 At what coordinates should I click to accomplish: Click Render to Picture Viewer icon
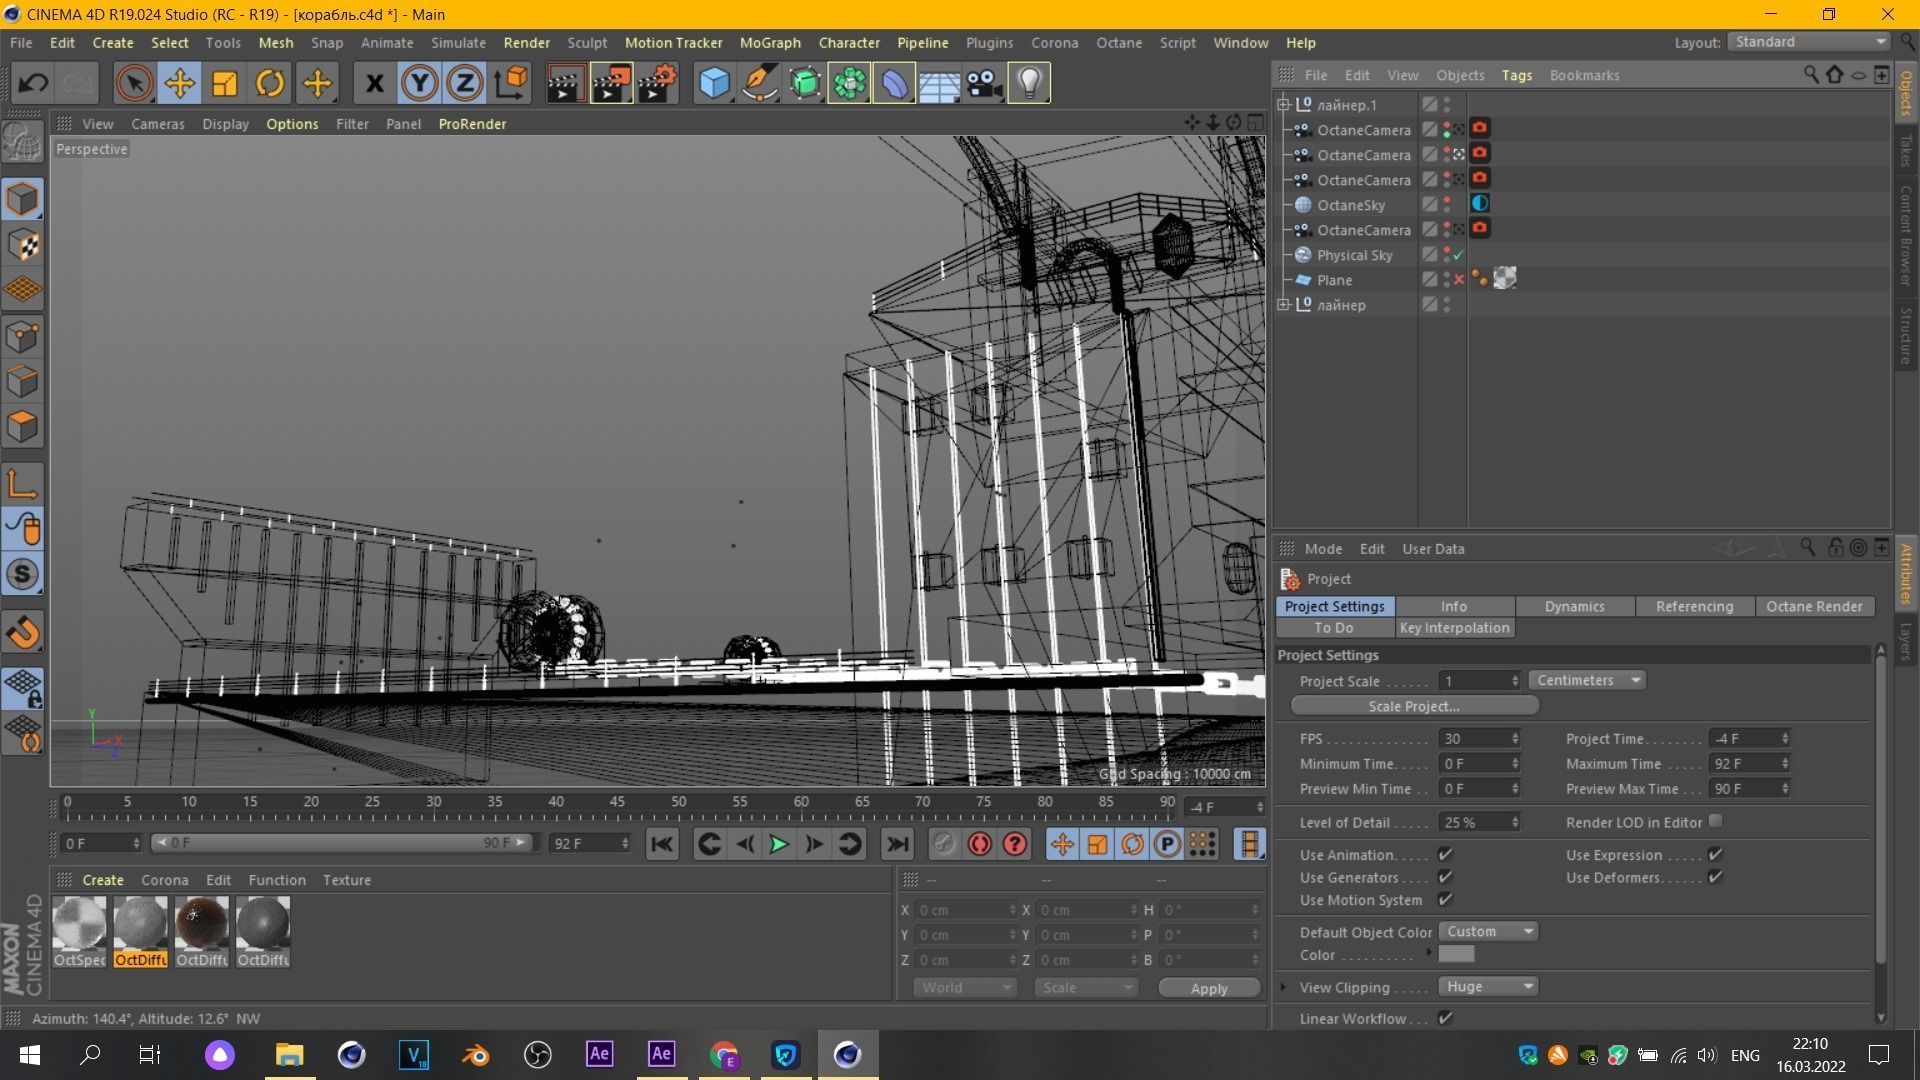pos(611,83)
